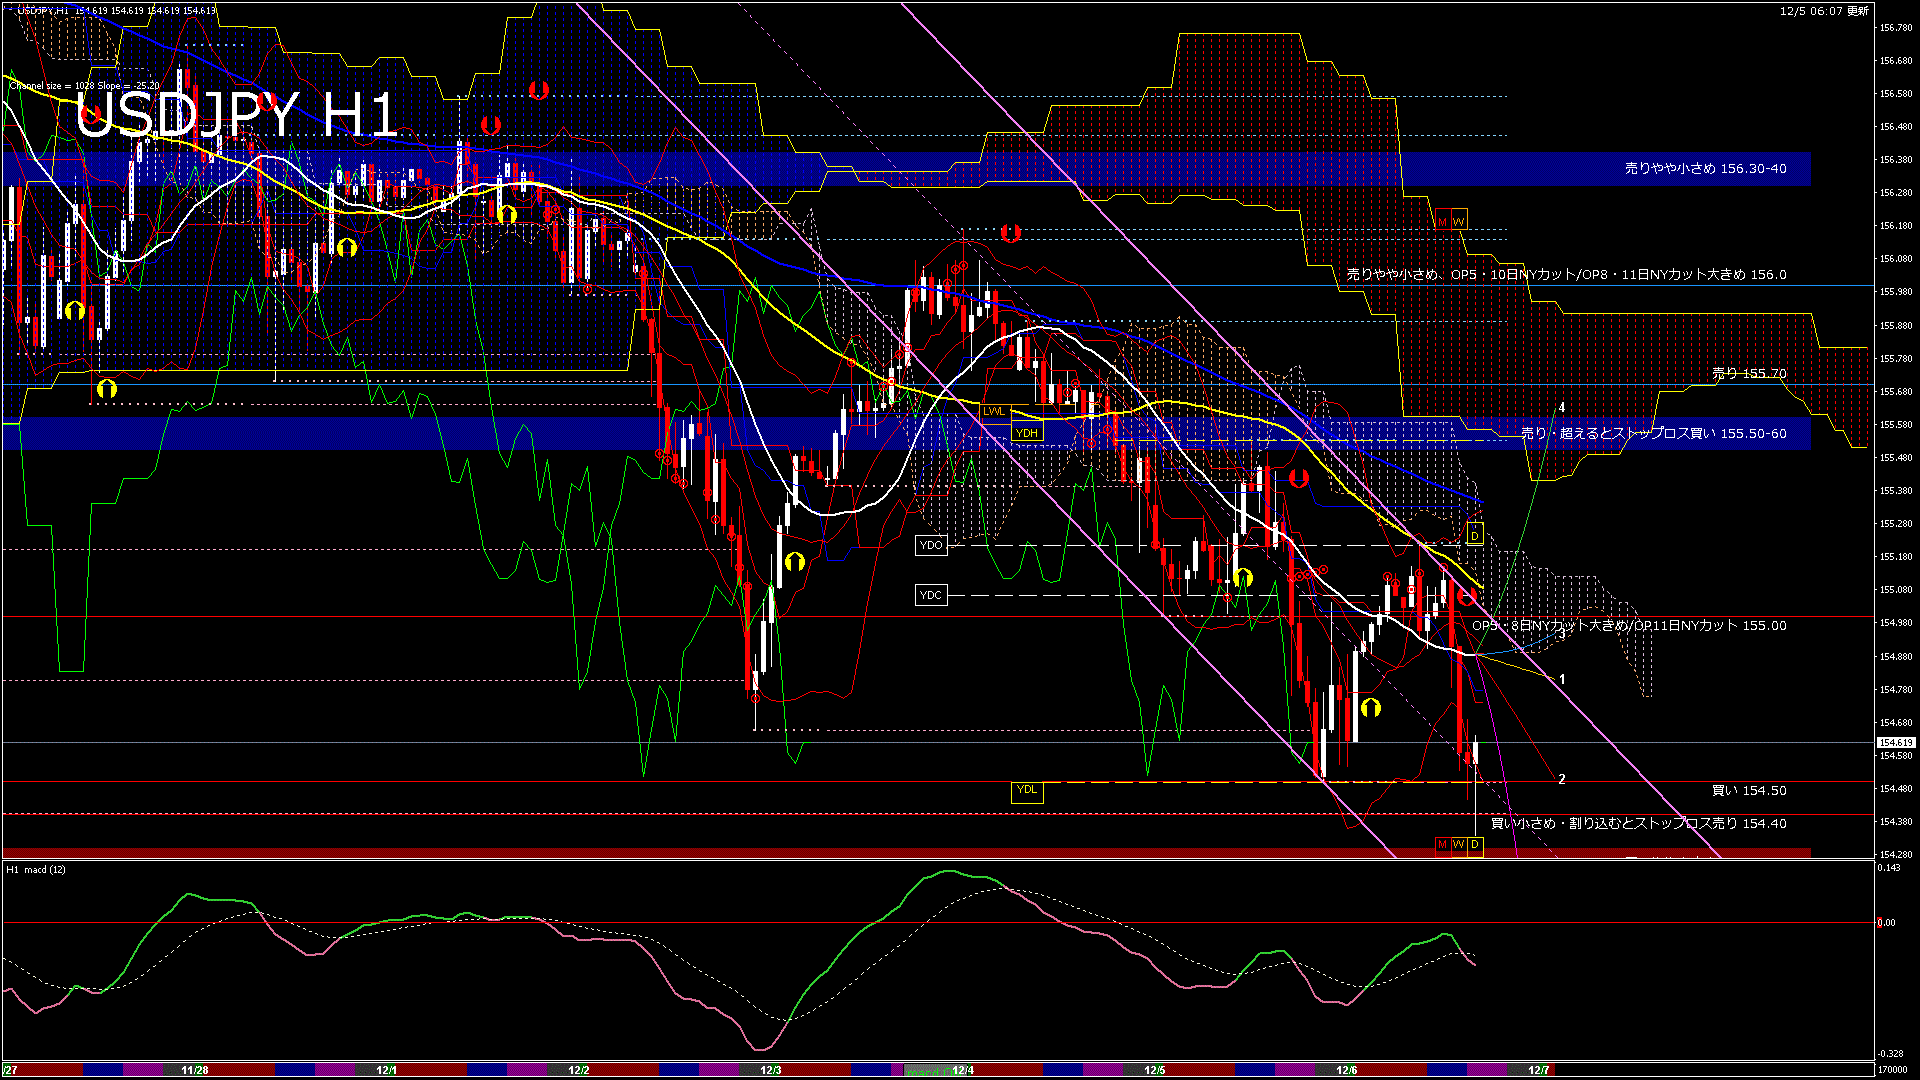Select the 11/28 date marker on timeline

click(195, 1070)
